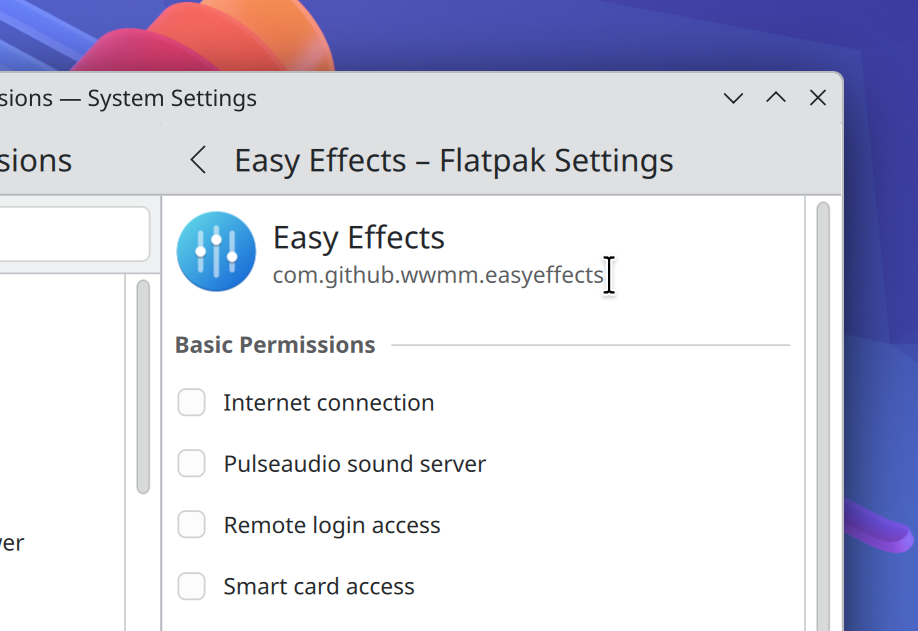Click the com.github.wwmm.easyeffects app ID text
This screenshot has width=918, height=631.
tap(438, 275)
